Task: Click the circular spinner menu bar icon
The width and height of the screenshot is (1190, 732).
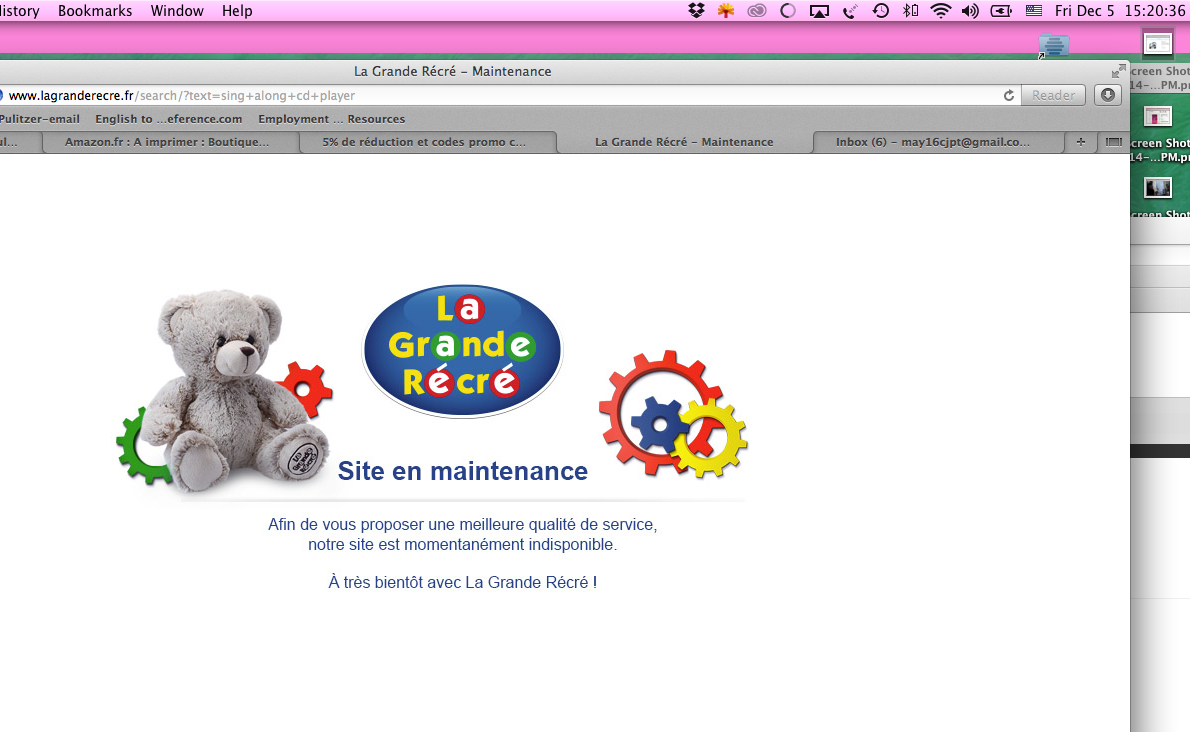Action: 788,11
